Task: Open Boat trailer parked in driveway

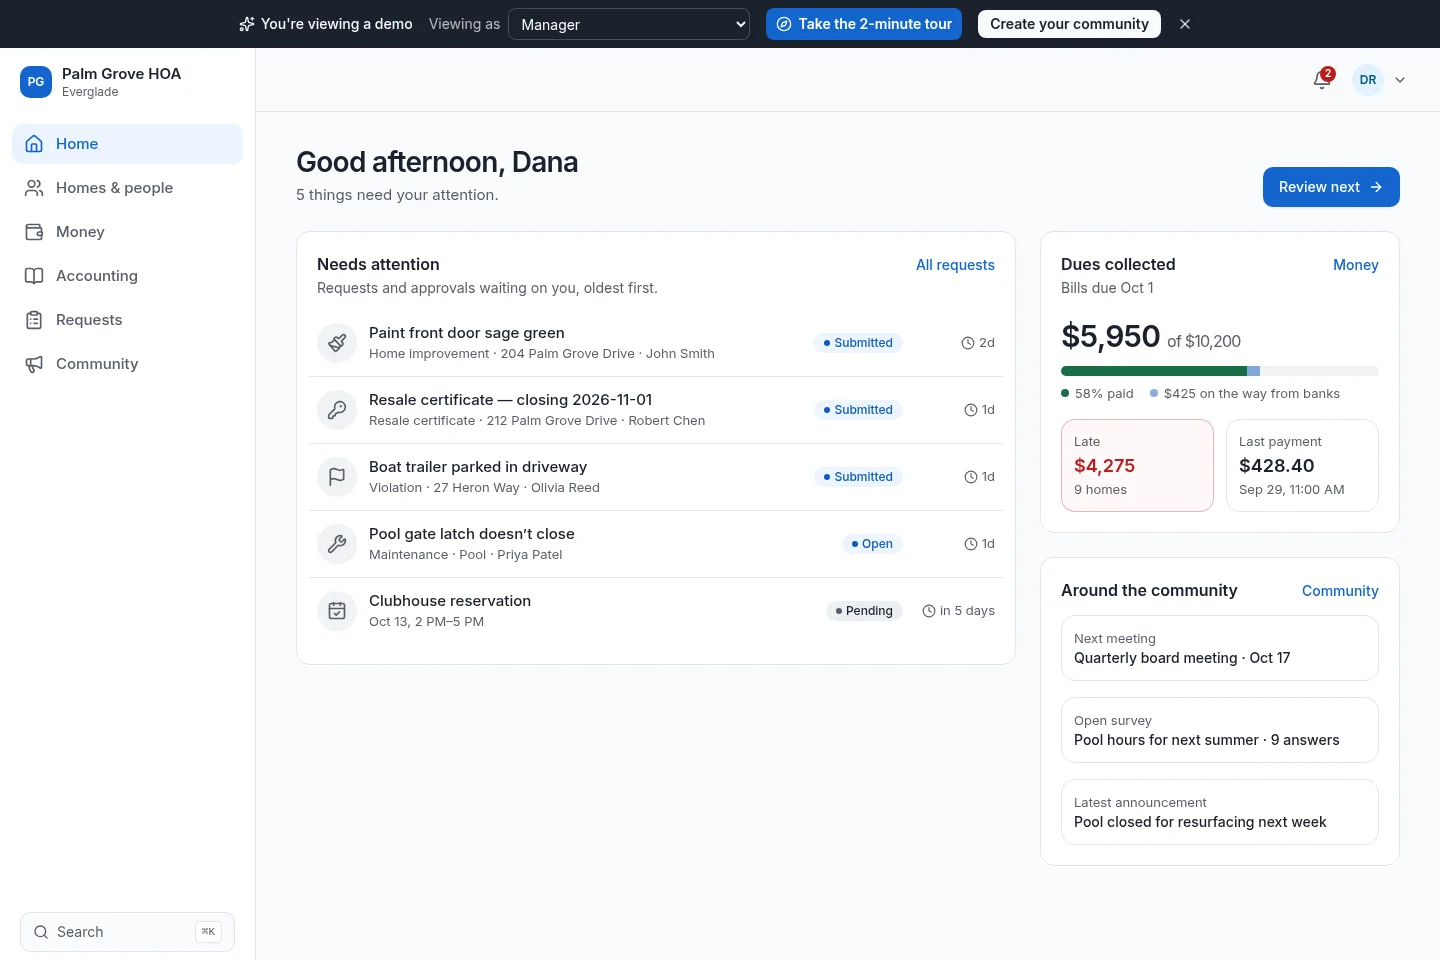Action: point(656,477)
